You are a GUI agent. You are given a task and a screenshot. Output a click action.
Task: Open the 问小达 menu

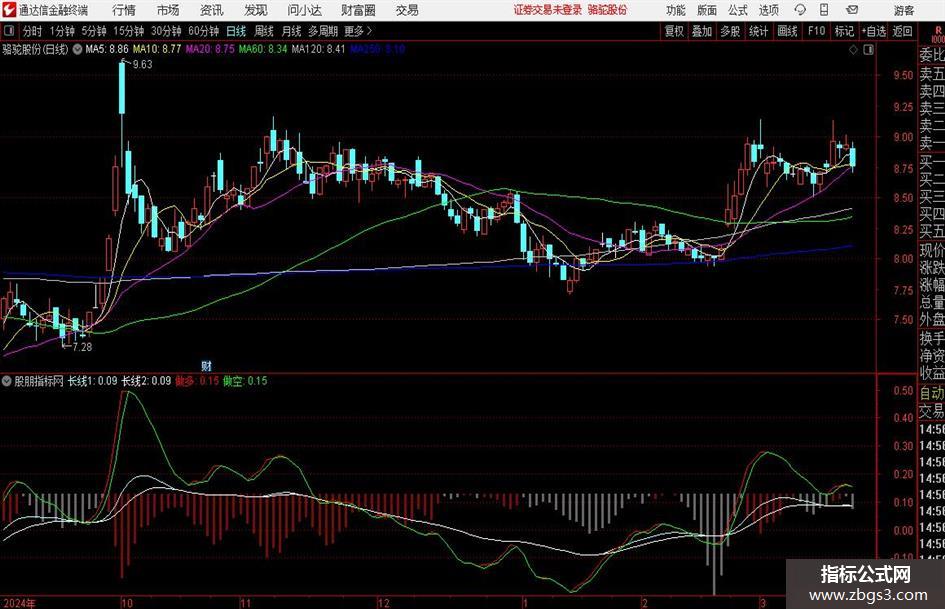click(x=304, y=10)
